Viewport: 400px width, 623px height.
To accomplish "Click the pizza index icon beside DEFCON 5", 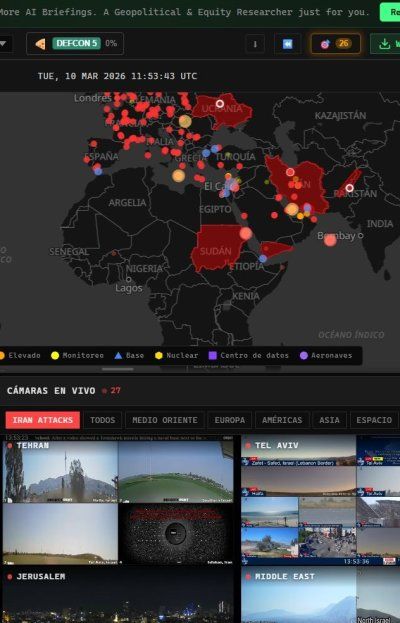I will click(x=41, y=44).
